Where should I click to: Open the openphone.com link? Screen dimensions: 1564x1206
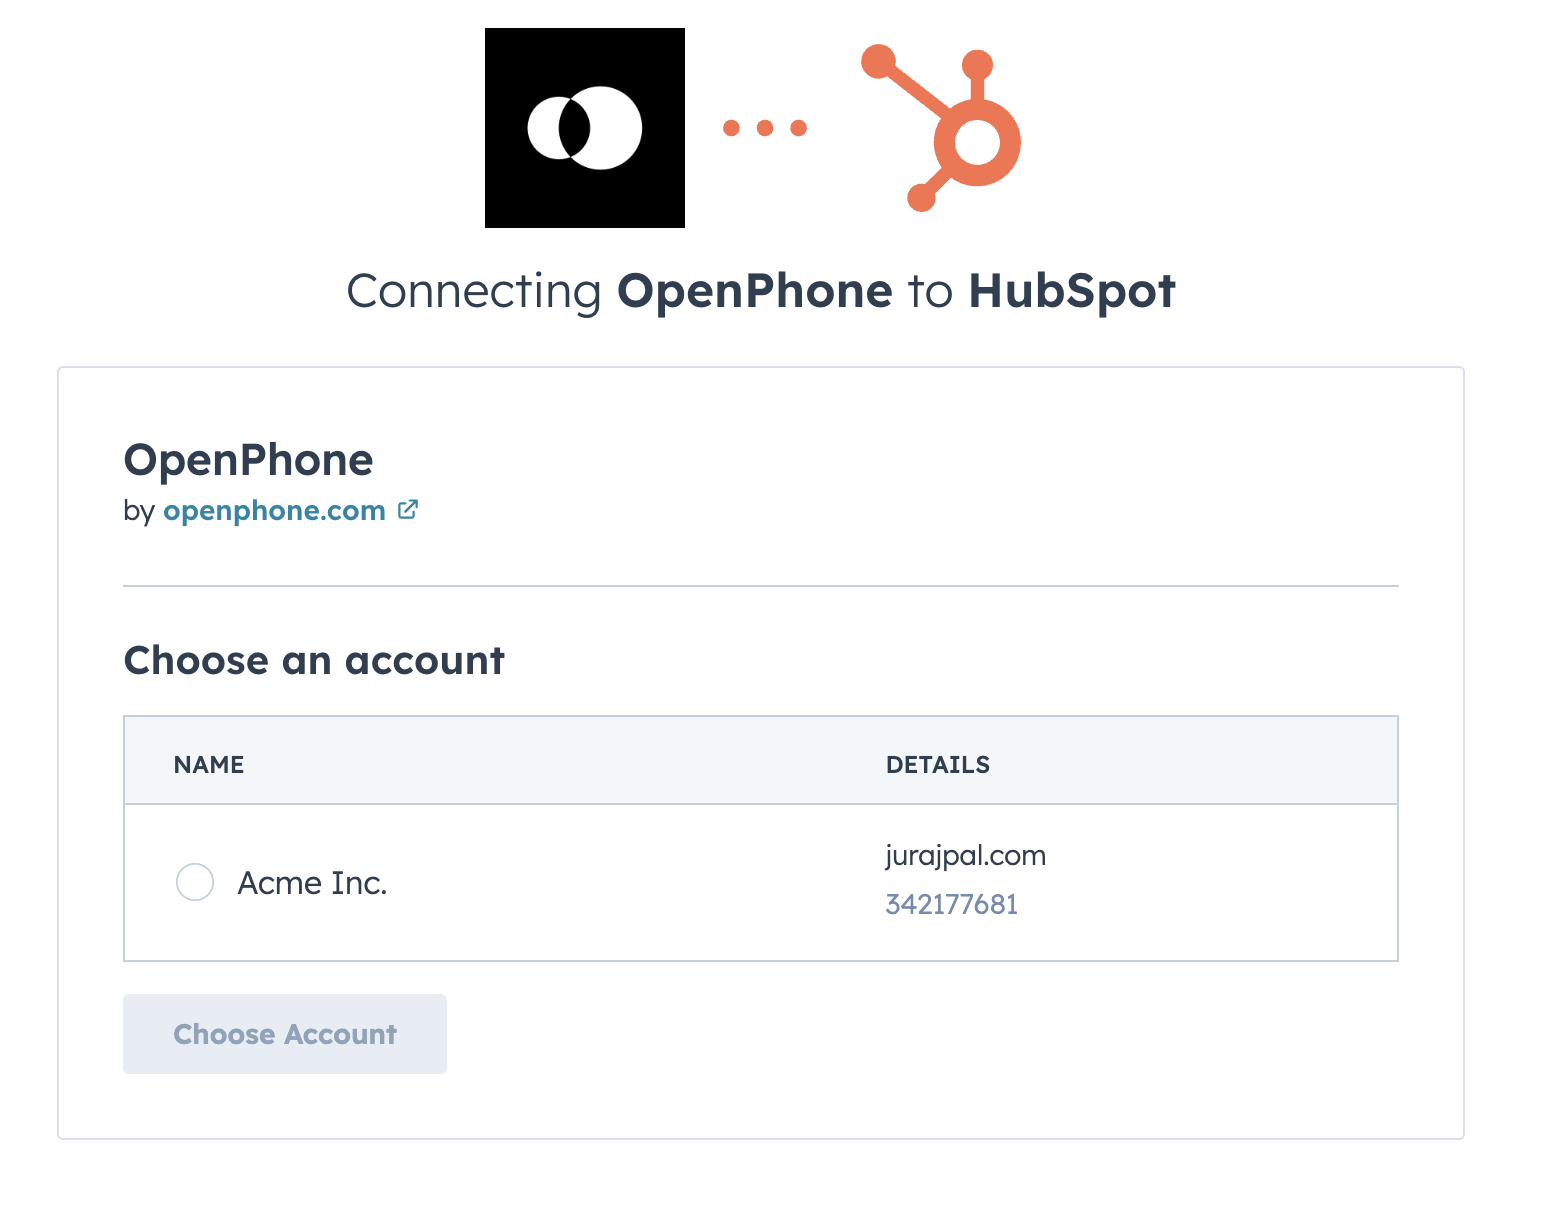point(275,510)
